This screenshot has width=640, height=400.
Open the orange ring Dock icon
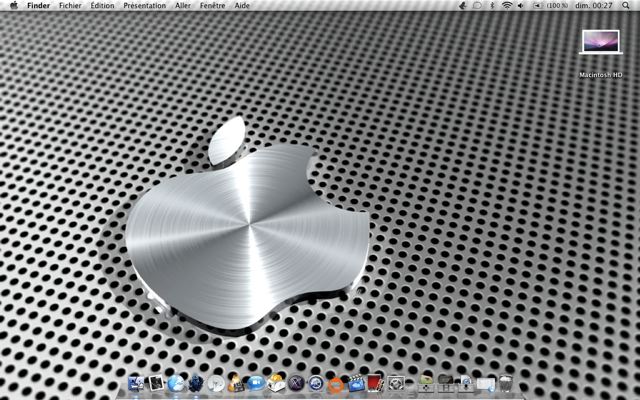pyautogui.click(x=336, y=384)
